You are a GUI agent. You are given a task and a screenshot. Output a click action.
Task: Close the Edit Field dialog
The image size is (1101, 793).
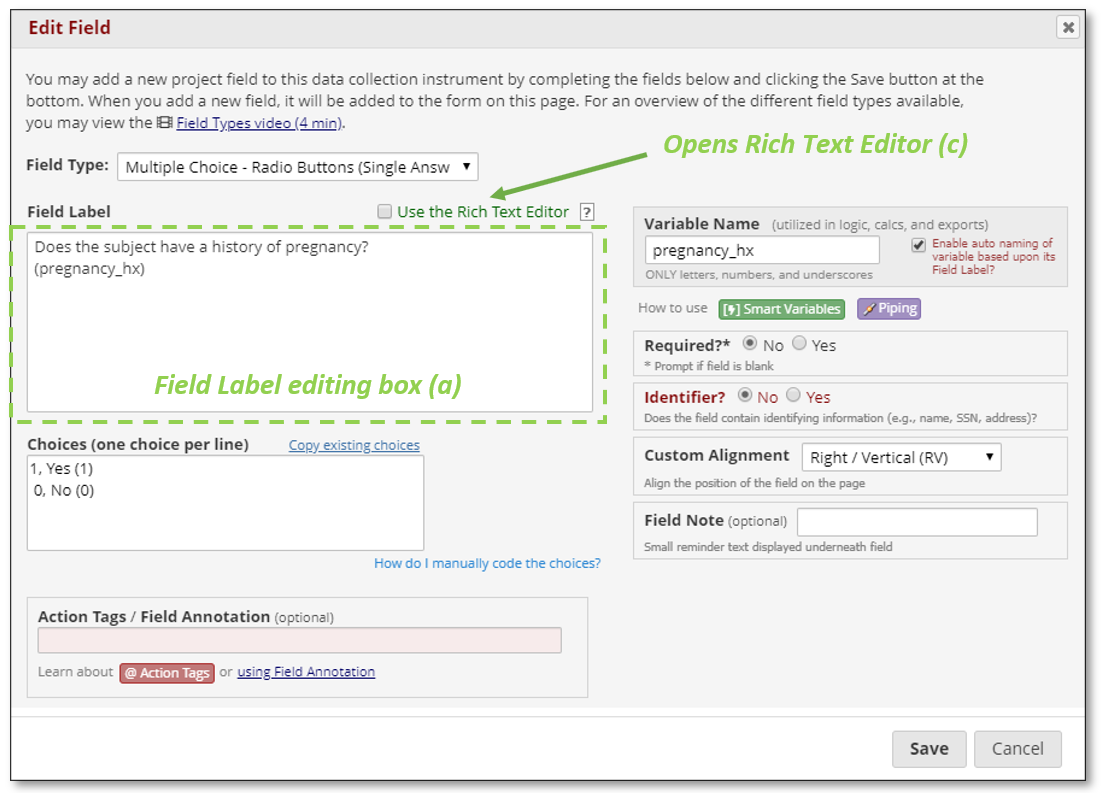[x=1068, y=28]
